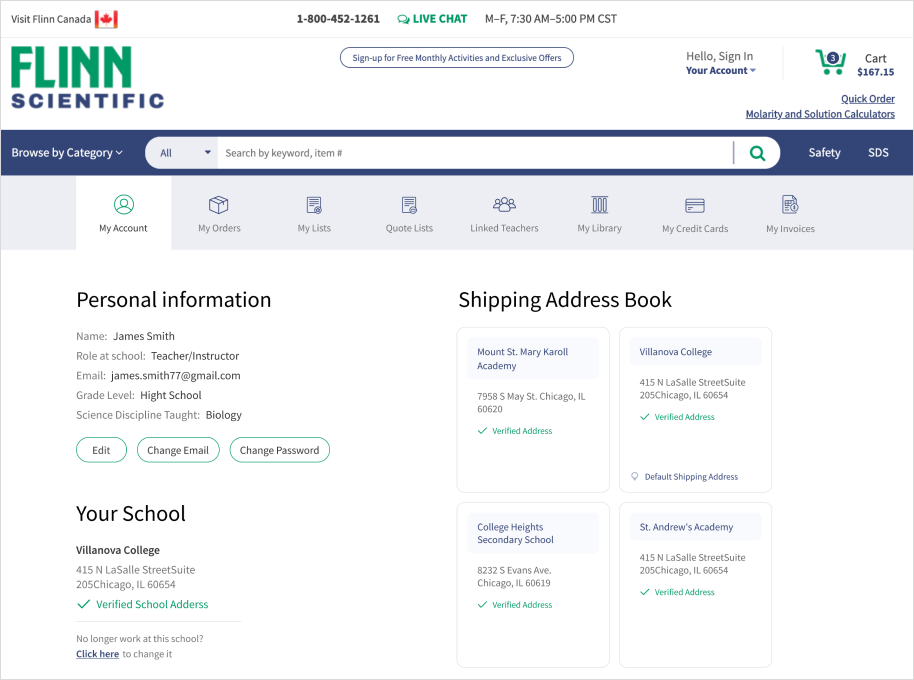Open Molarity and Solution Calculators link

[x=820, y=114]
